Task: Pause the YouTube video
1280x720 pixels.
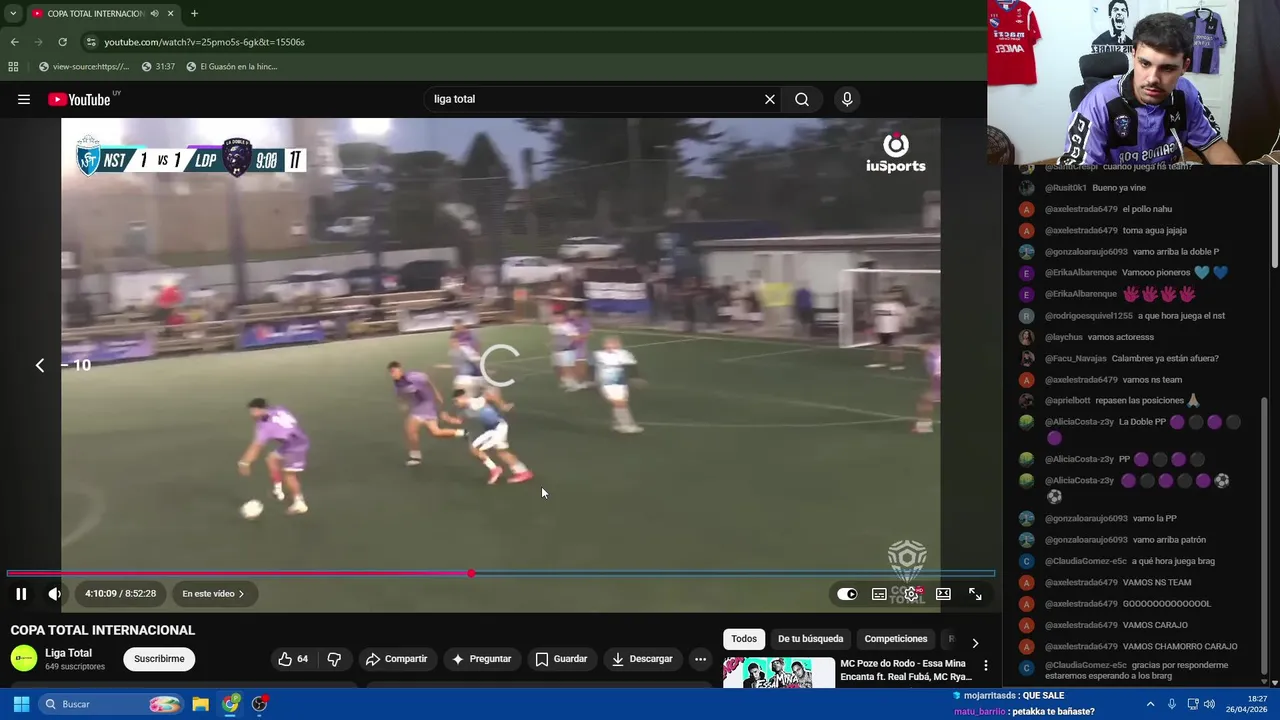Action: point(21,594)
